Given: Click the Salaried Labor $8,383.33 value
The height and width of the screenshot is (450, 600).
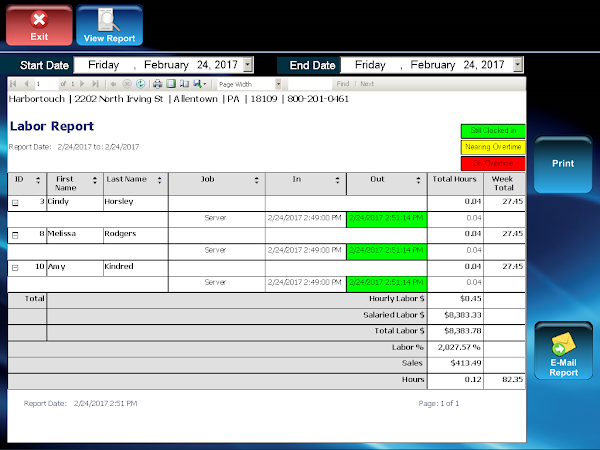Looking at the screenshot, I should pos(463,315).
